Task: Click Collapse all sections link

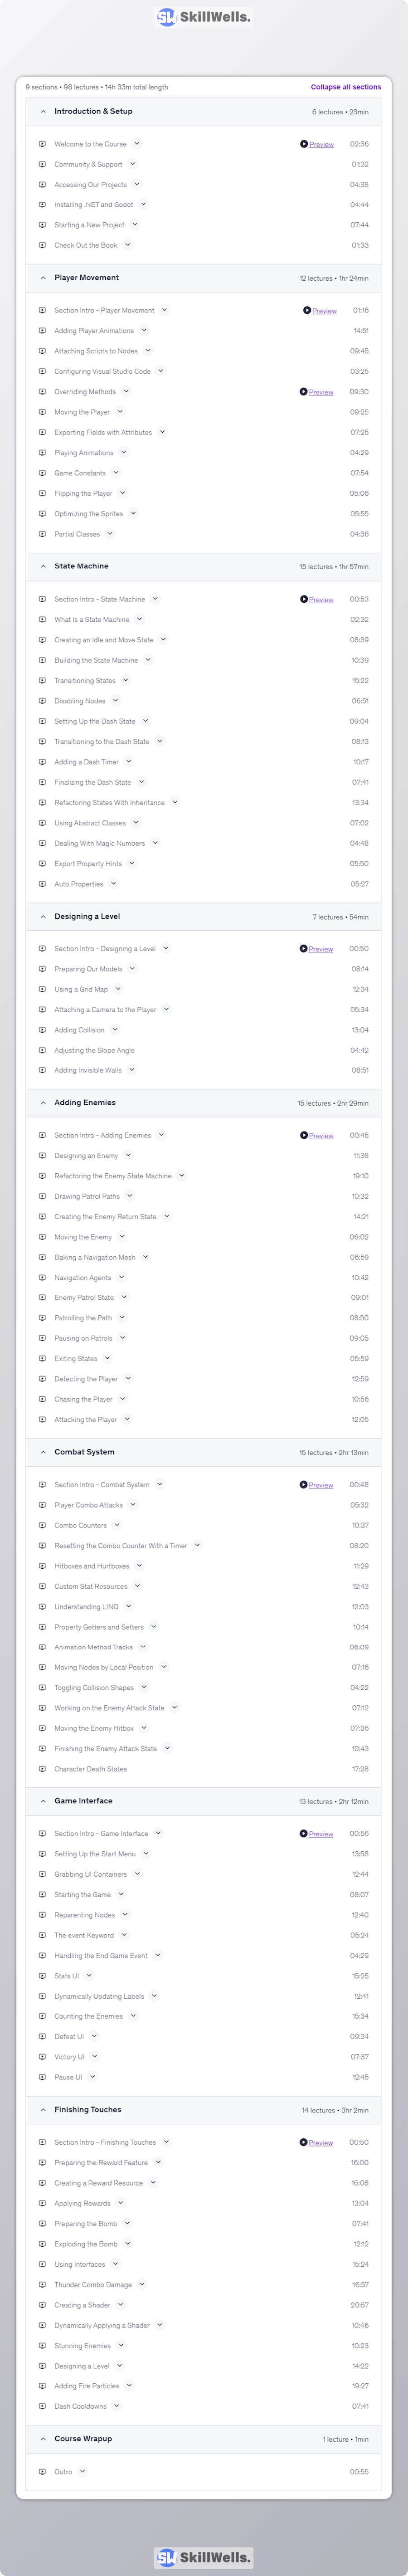Action: 345,87
